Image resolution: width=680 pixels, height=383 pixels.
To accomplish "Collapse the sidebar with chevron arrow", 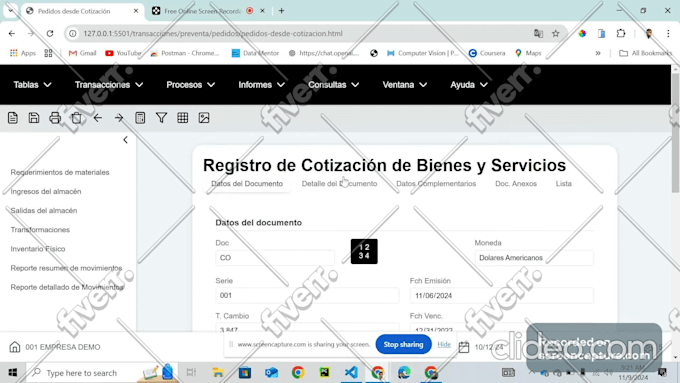I will point(125,140).
